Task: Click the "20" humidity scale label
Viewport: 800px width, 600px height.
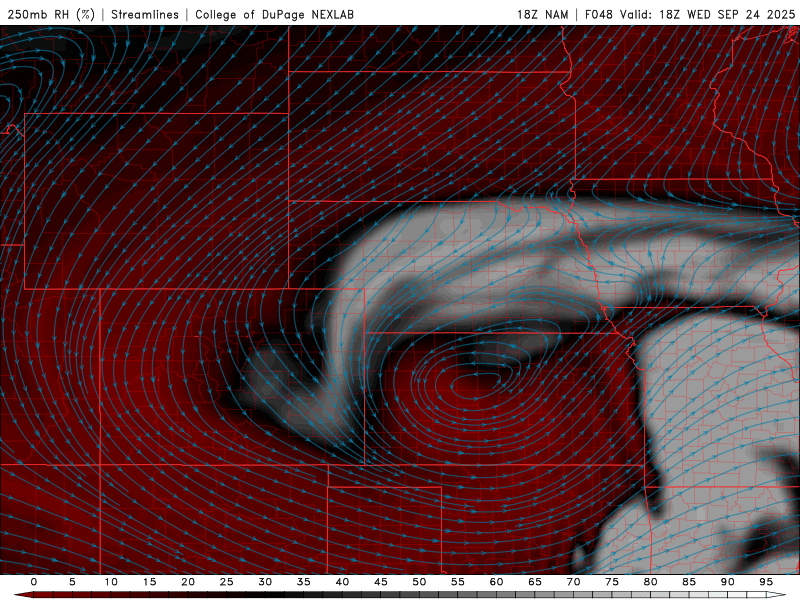Action: tap(188, 582)
